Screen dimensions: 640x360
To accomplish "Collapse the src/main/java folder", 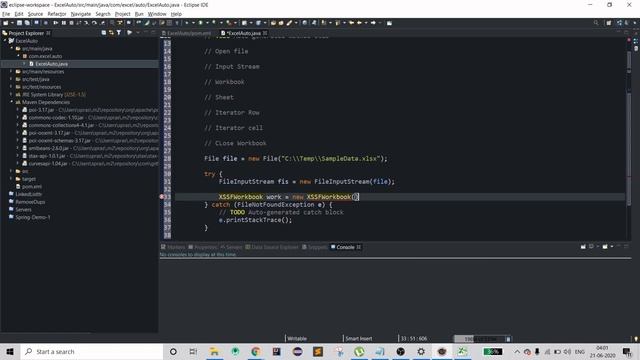I will click(12, 49).
